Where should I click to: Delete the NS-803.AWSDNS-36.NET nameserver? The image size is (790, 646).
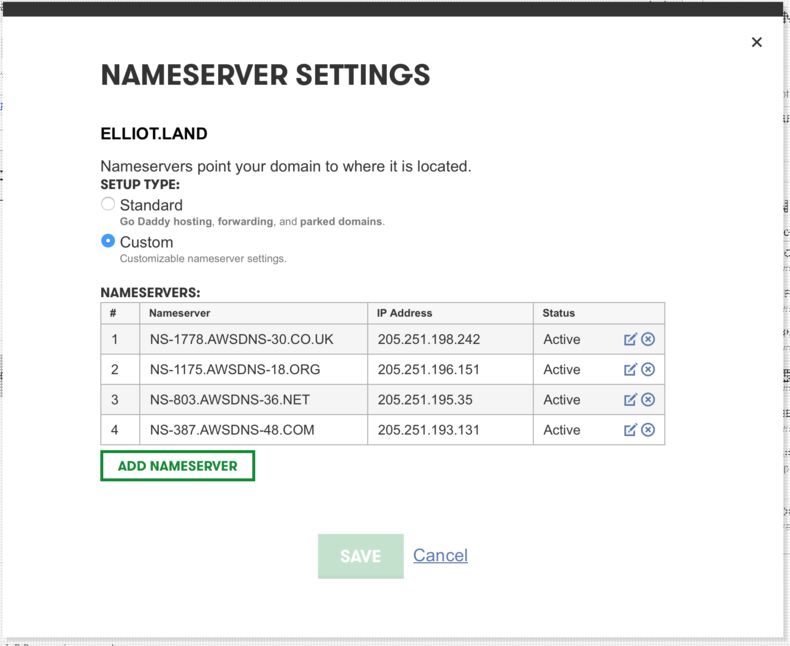tap(648, 400)
